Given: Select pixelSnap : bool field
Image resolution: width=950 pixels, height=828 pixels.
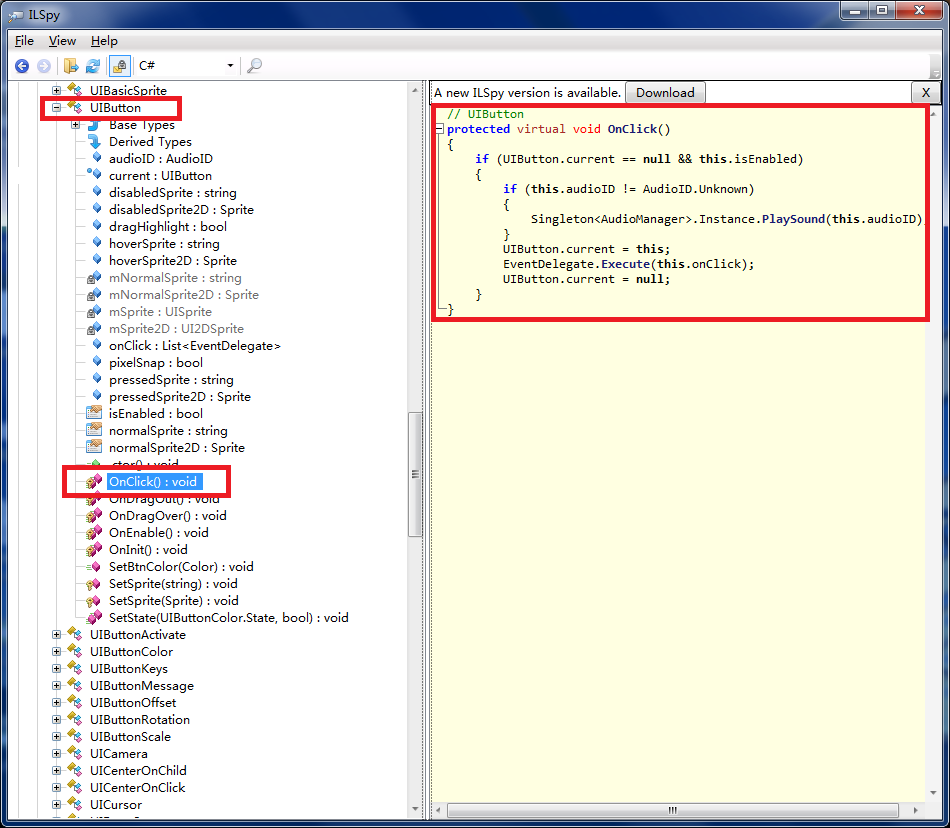Looking at the screenshot, I should [156, 363].
